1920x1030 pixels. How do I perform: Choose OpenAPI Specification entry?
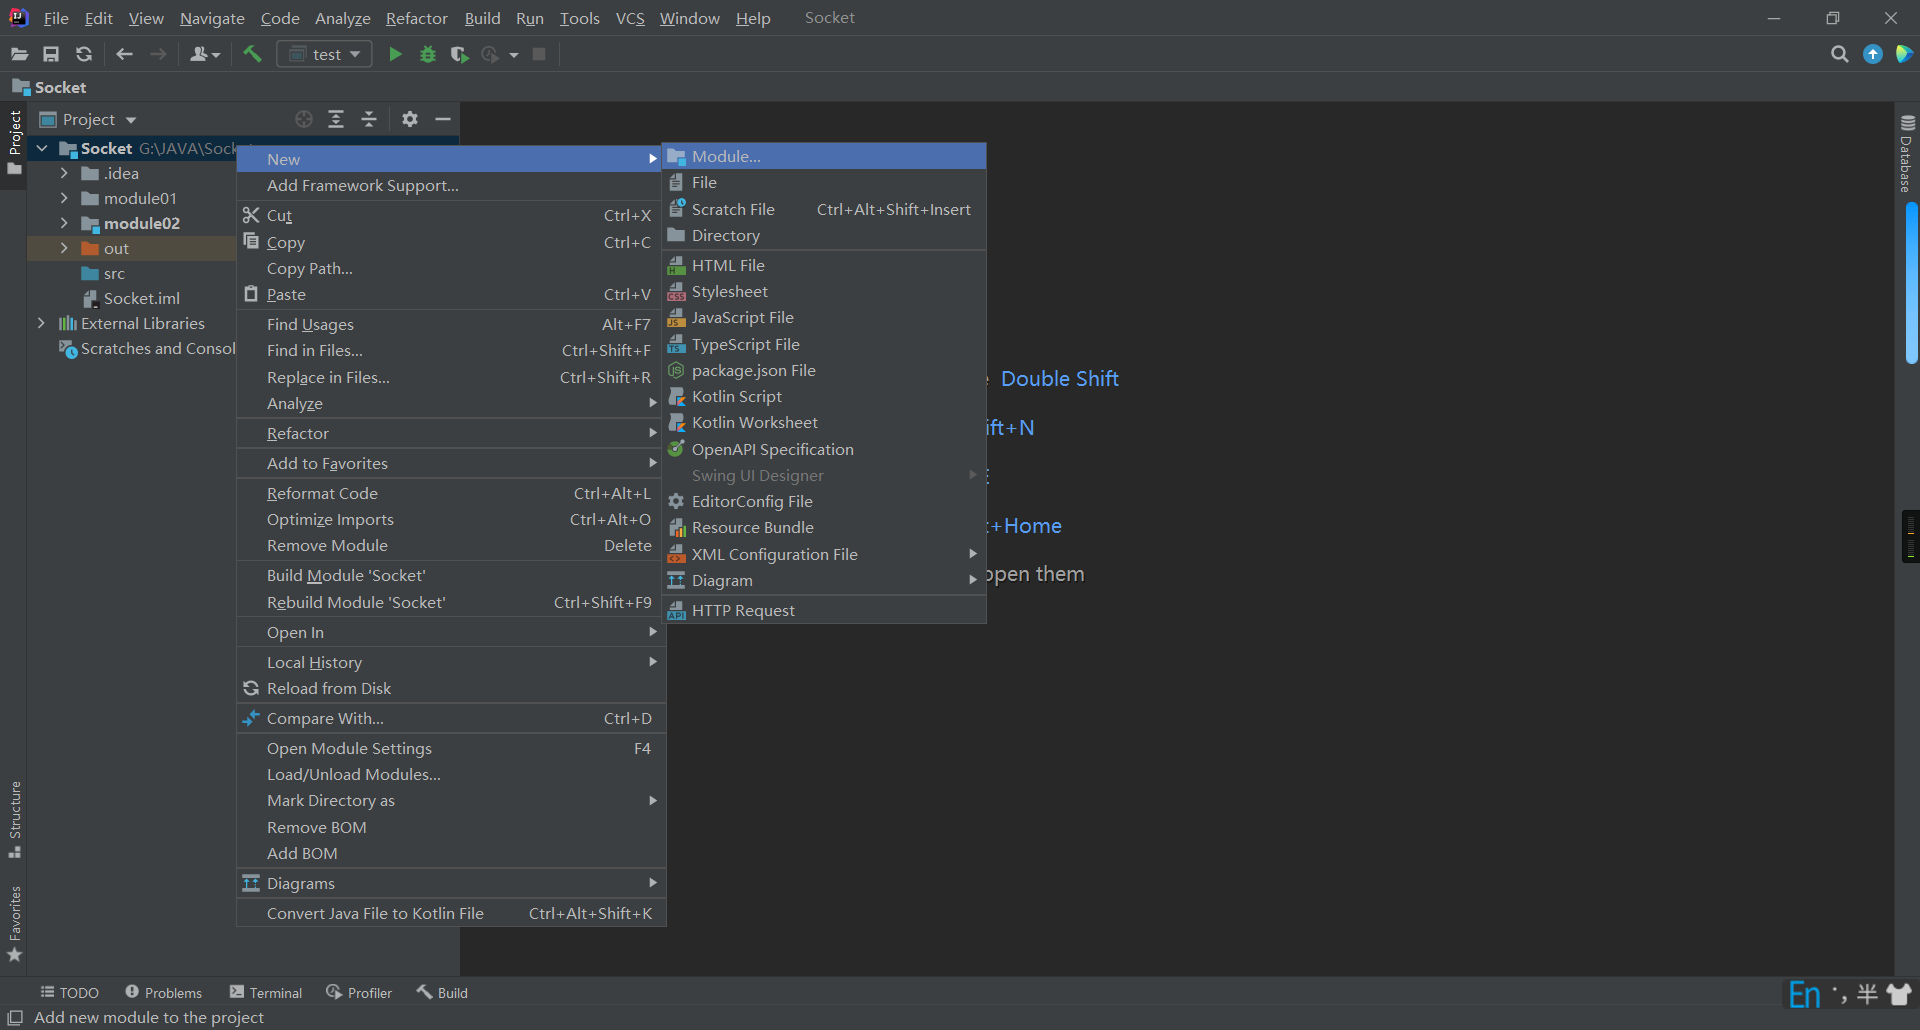click(824, 449)
